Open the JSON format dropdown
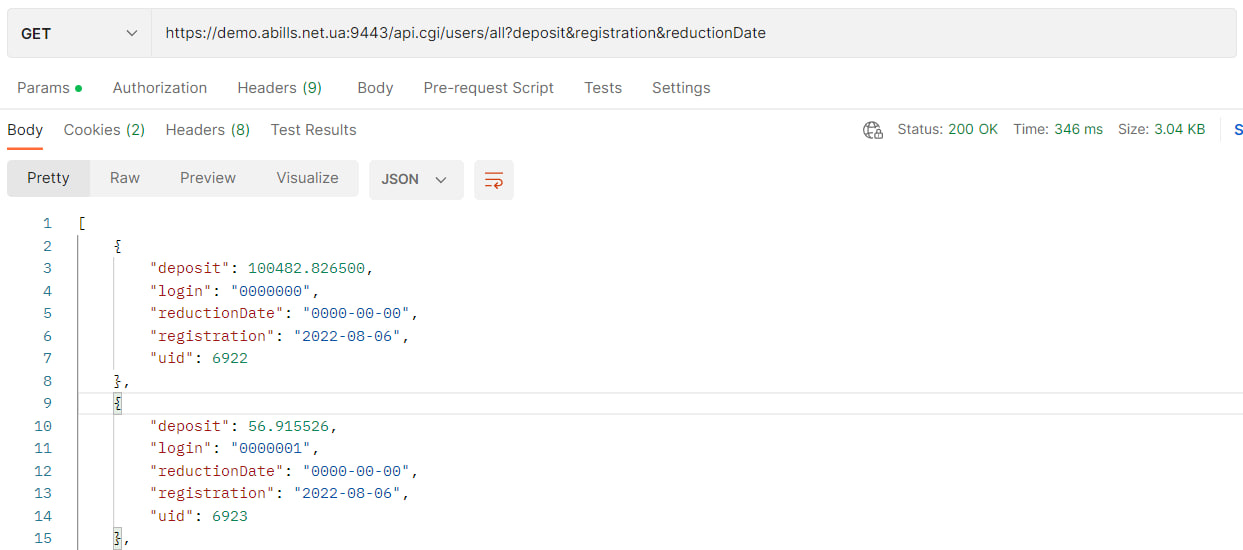This screenshot has width=1243, height=550. pos(415,180)
